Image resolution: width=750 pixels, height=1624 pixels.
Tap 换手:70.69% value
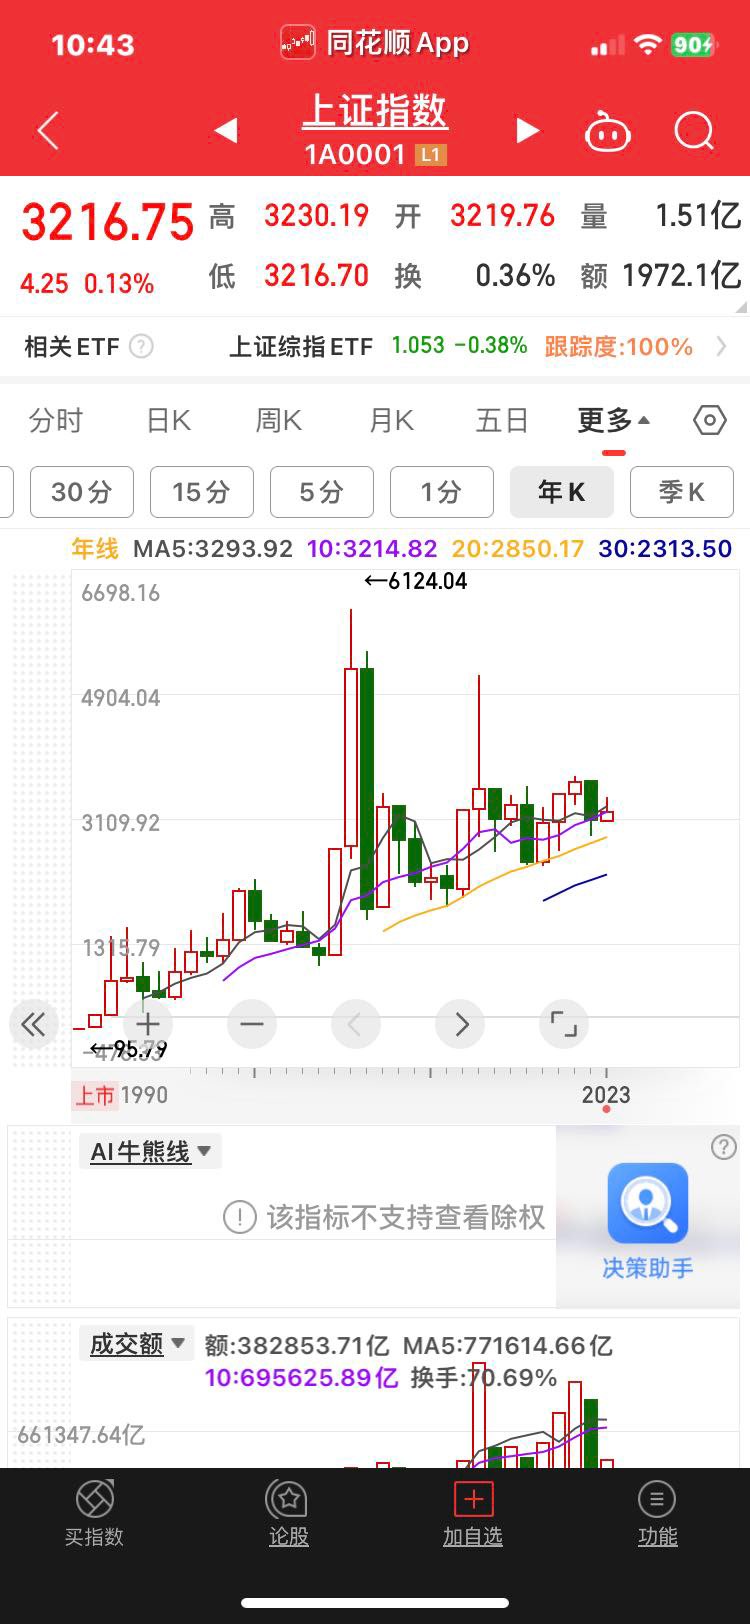484,1377
